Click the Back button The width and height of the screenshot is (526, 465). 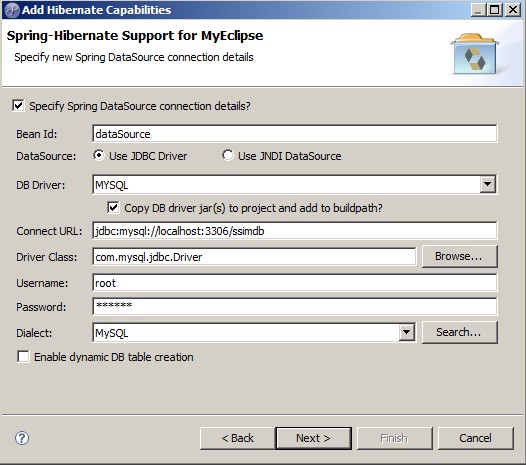pos(238,438)
